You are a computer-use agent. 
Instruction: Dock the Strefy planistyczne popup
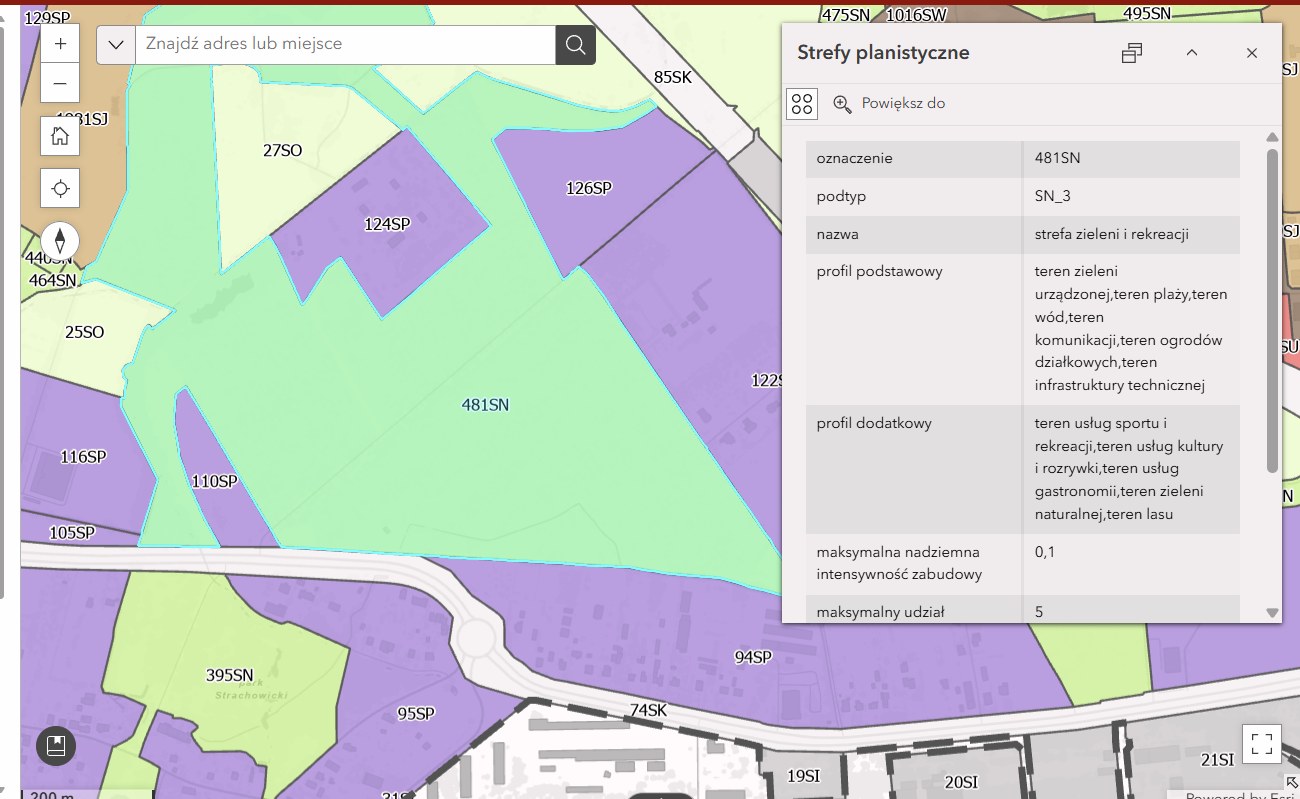[x=1132, y=53]
